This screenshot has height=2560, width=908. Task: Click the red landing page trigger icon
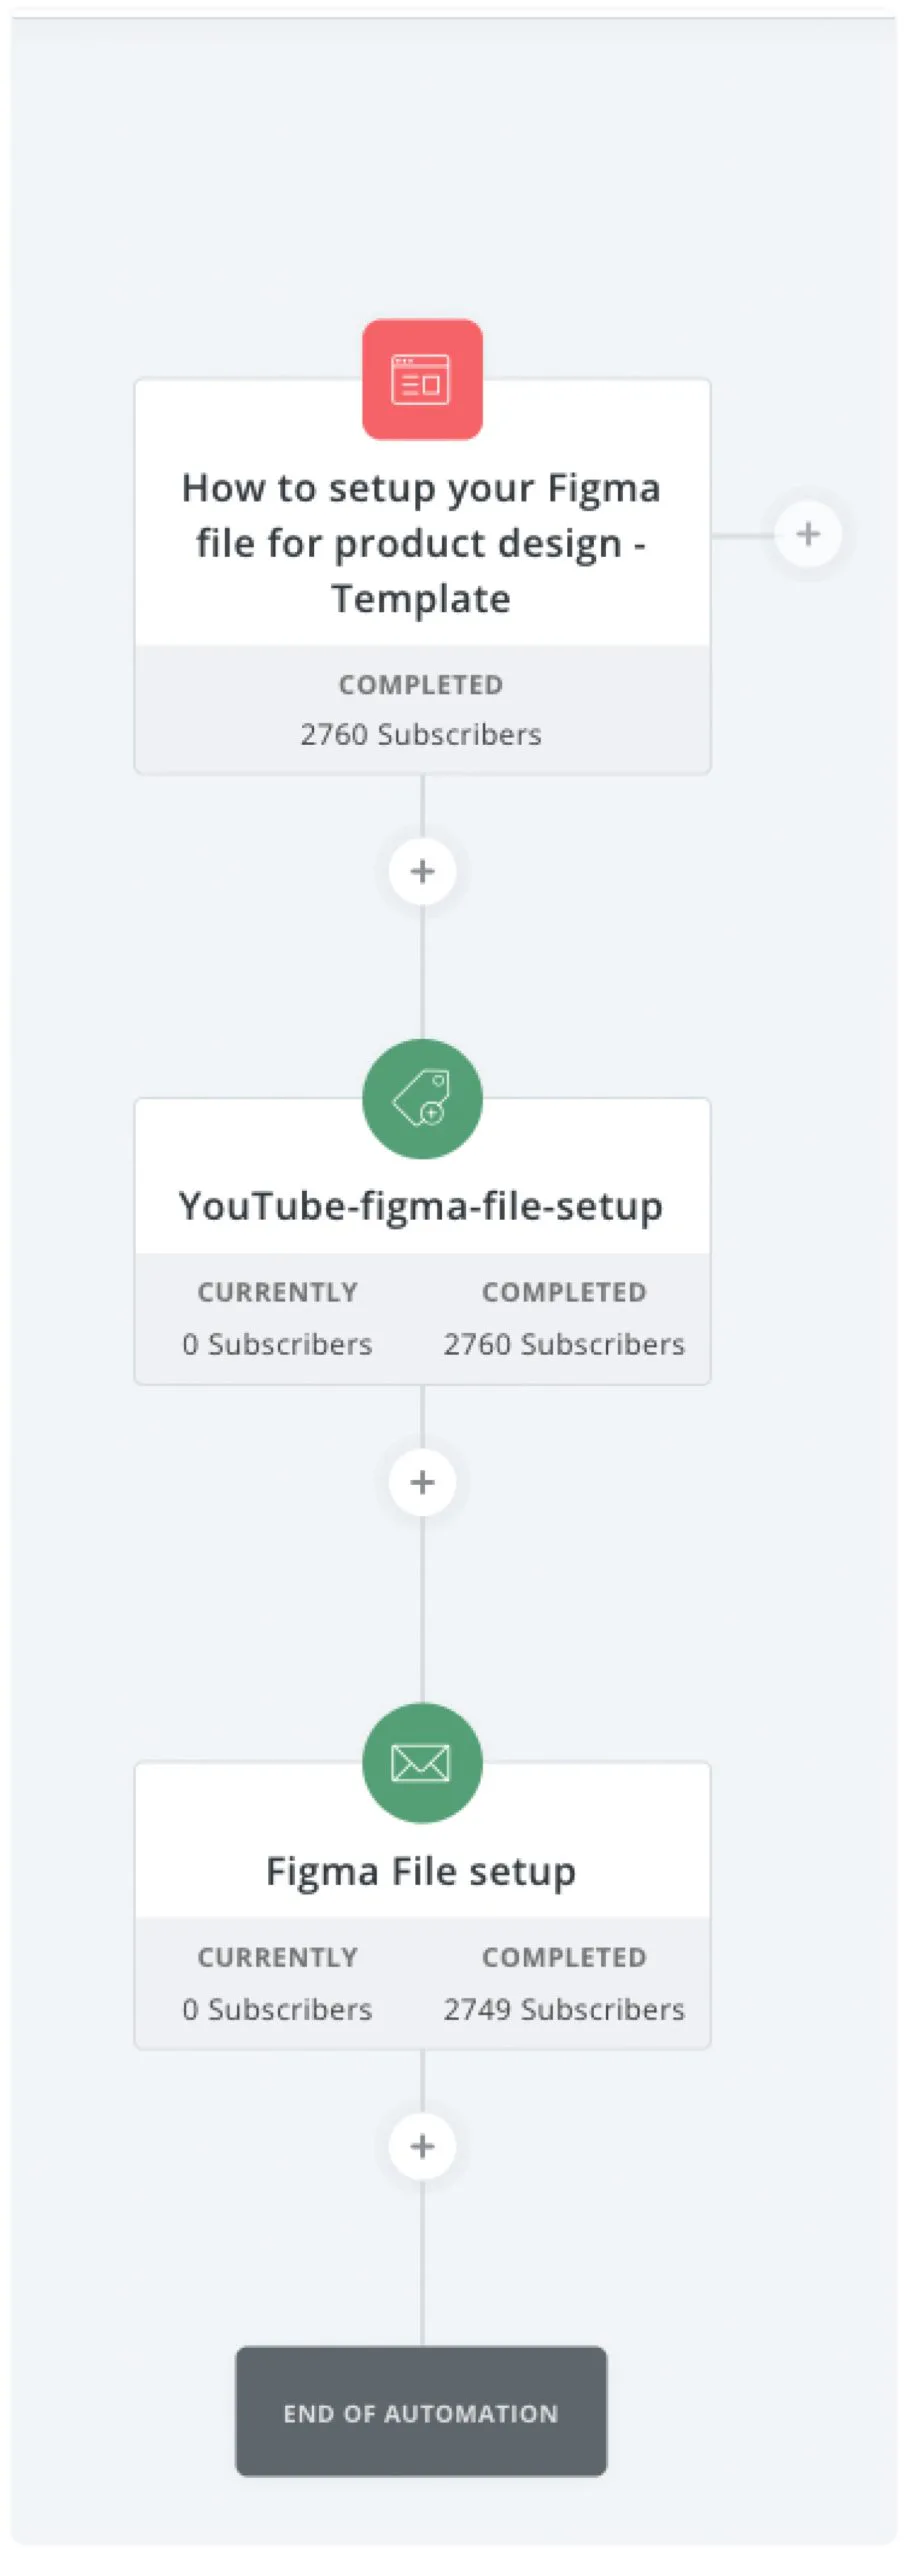click(x=422, y=379)
